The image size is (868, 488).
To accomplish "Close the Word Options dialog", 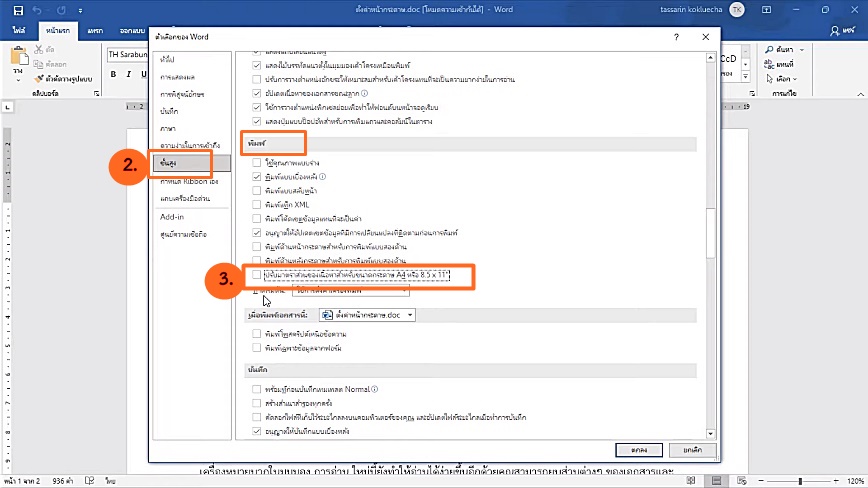I will pos(705,37).
